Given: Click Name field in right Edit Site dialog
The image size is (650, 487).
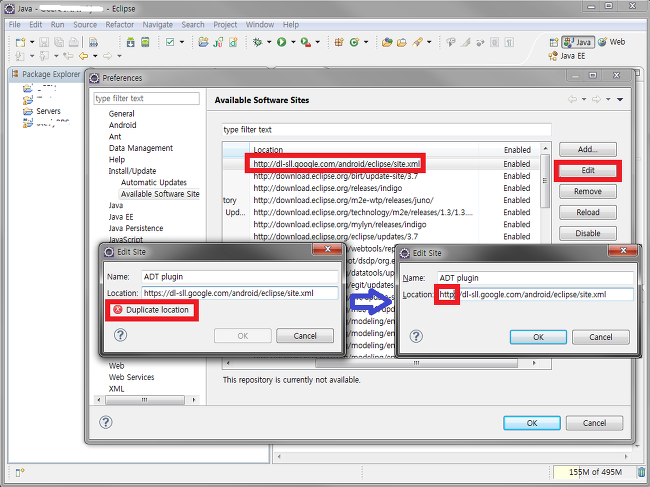Looking at the screenshot, I should click(535, 278).
